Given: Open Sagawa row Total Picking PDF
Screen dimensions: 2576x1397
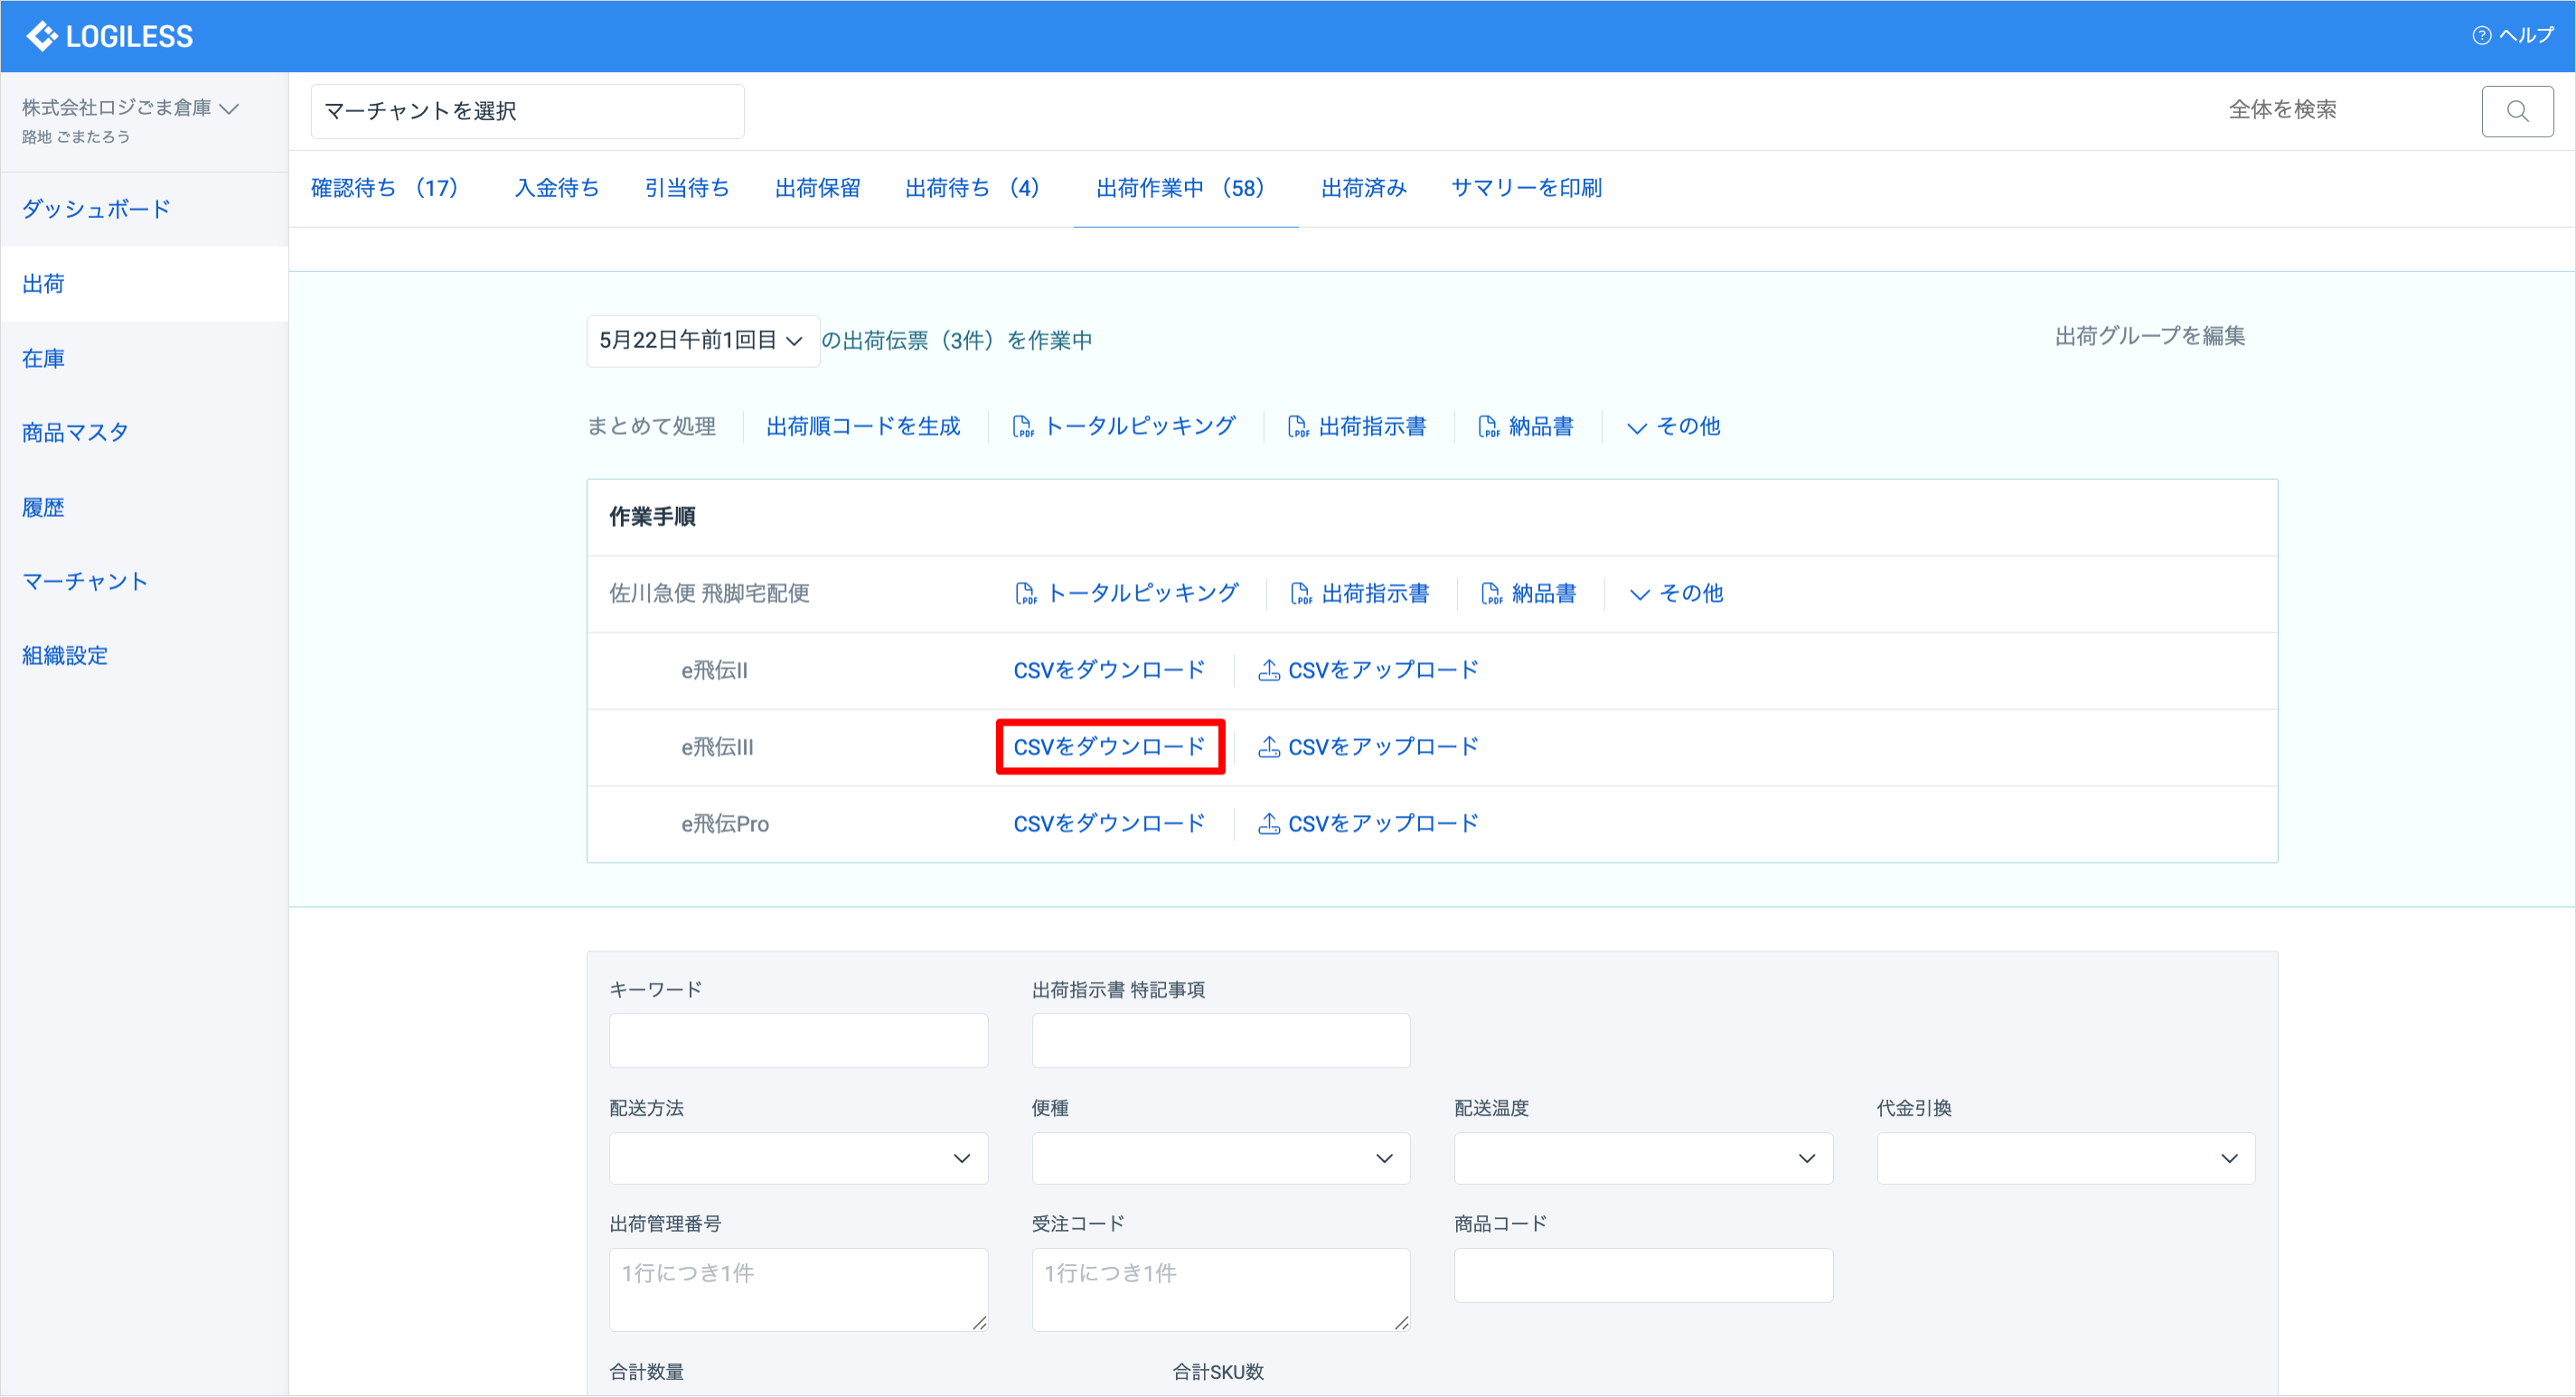Looking at the screenshot, I should tap(1127, 593).
